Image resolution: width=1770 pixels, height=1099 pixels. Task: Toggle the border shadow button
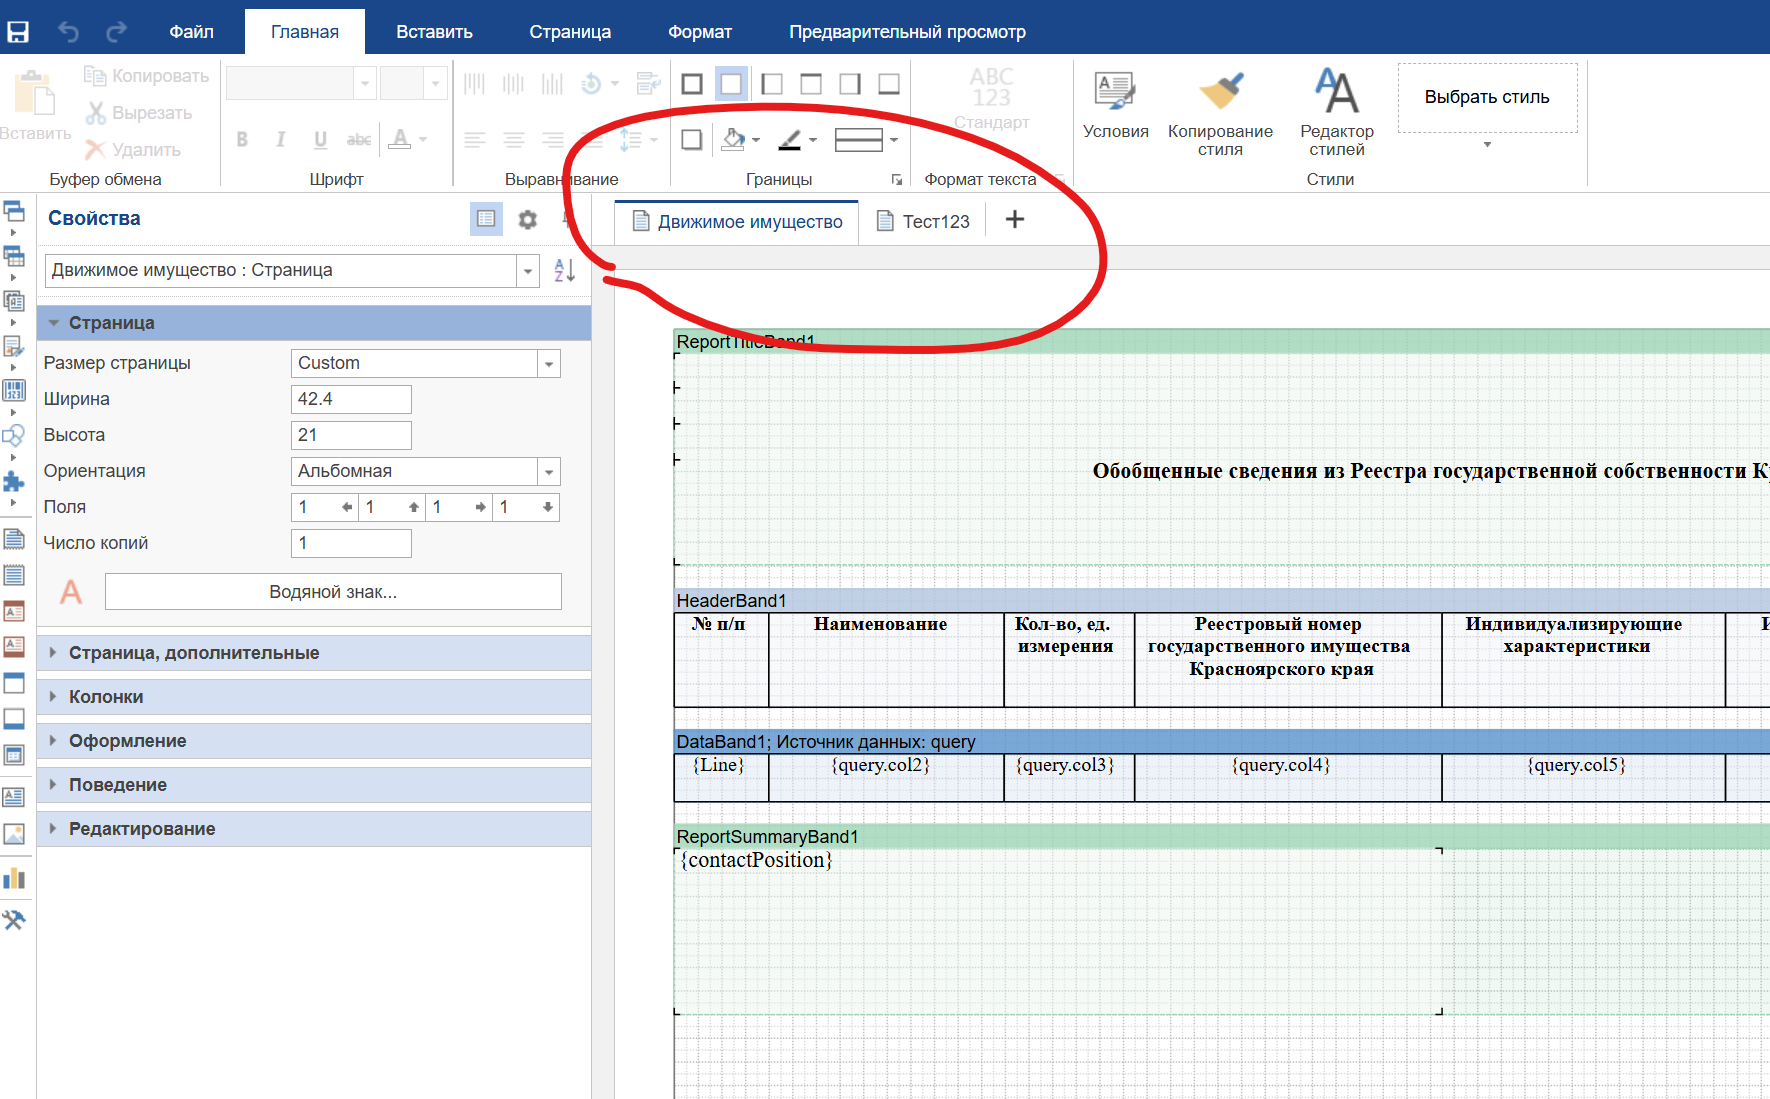coord(692,140)
